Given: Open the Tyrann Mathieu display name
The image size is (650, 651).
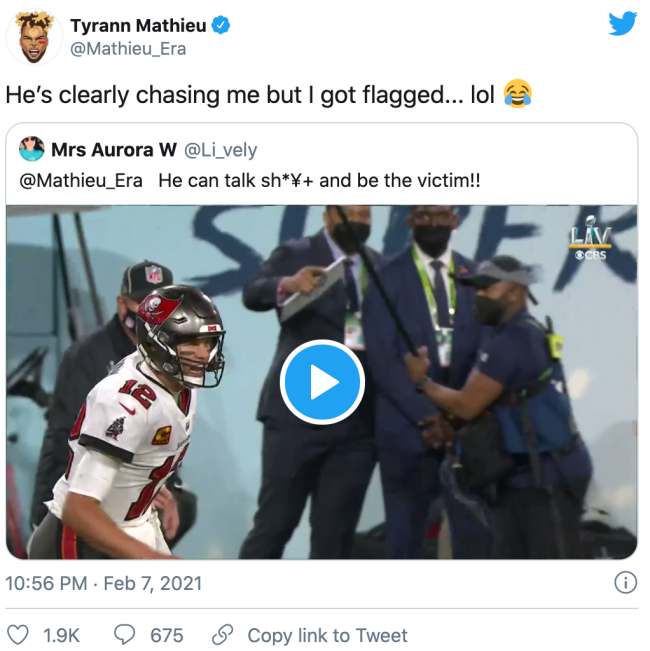Looking at the screenshot, I should pos(138,26).
